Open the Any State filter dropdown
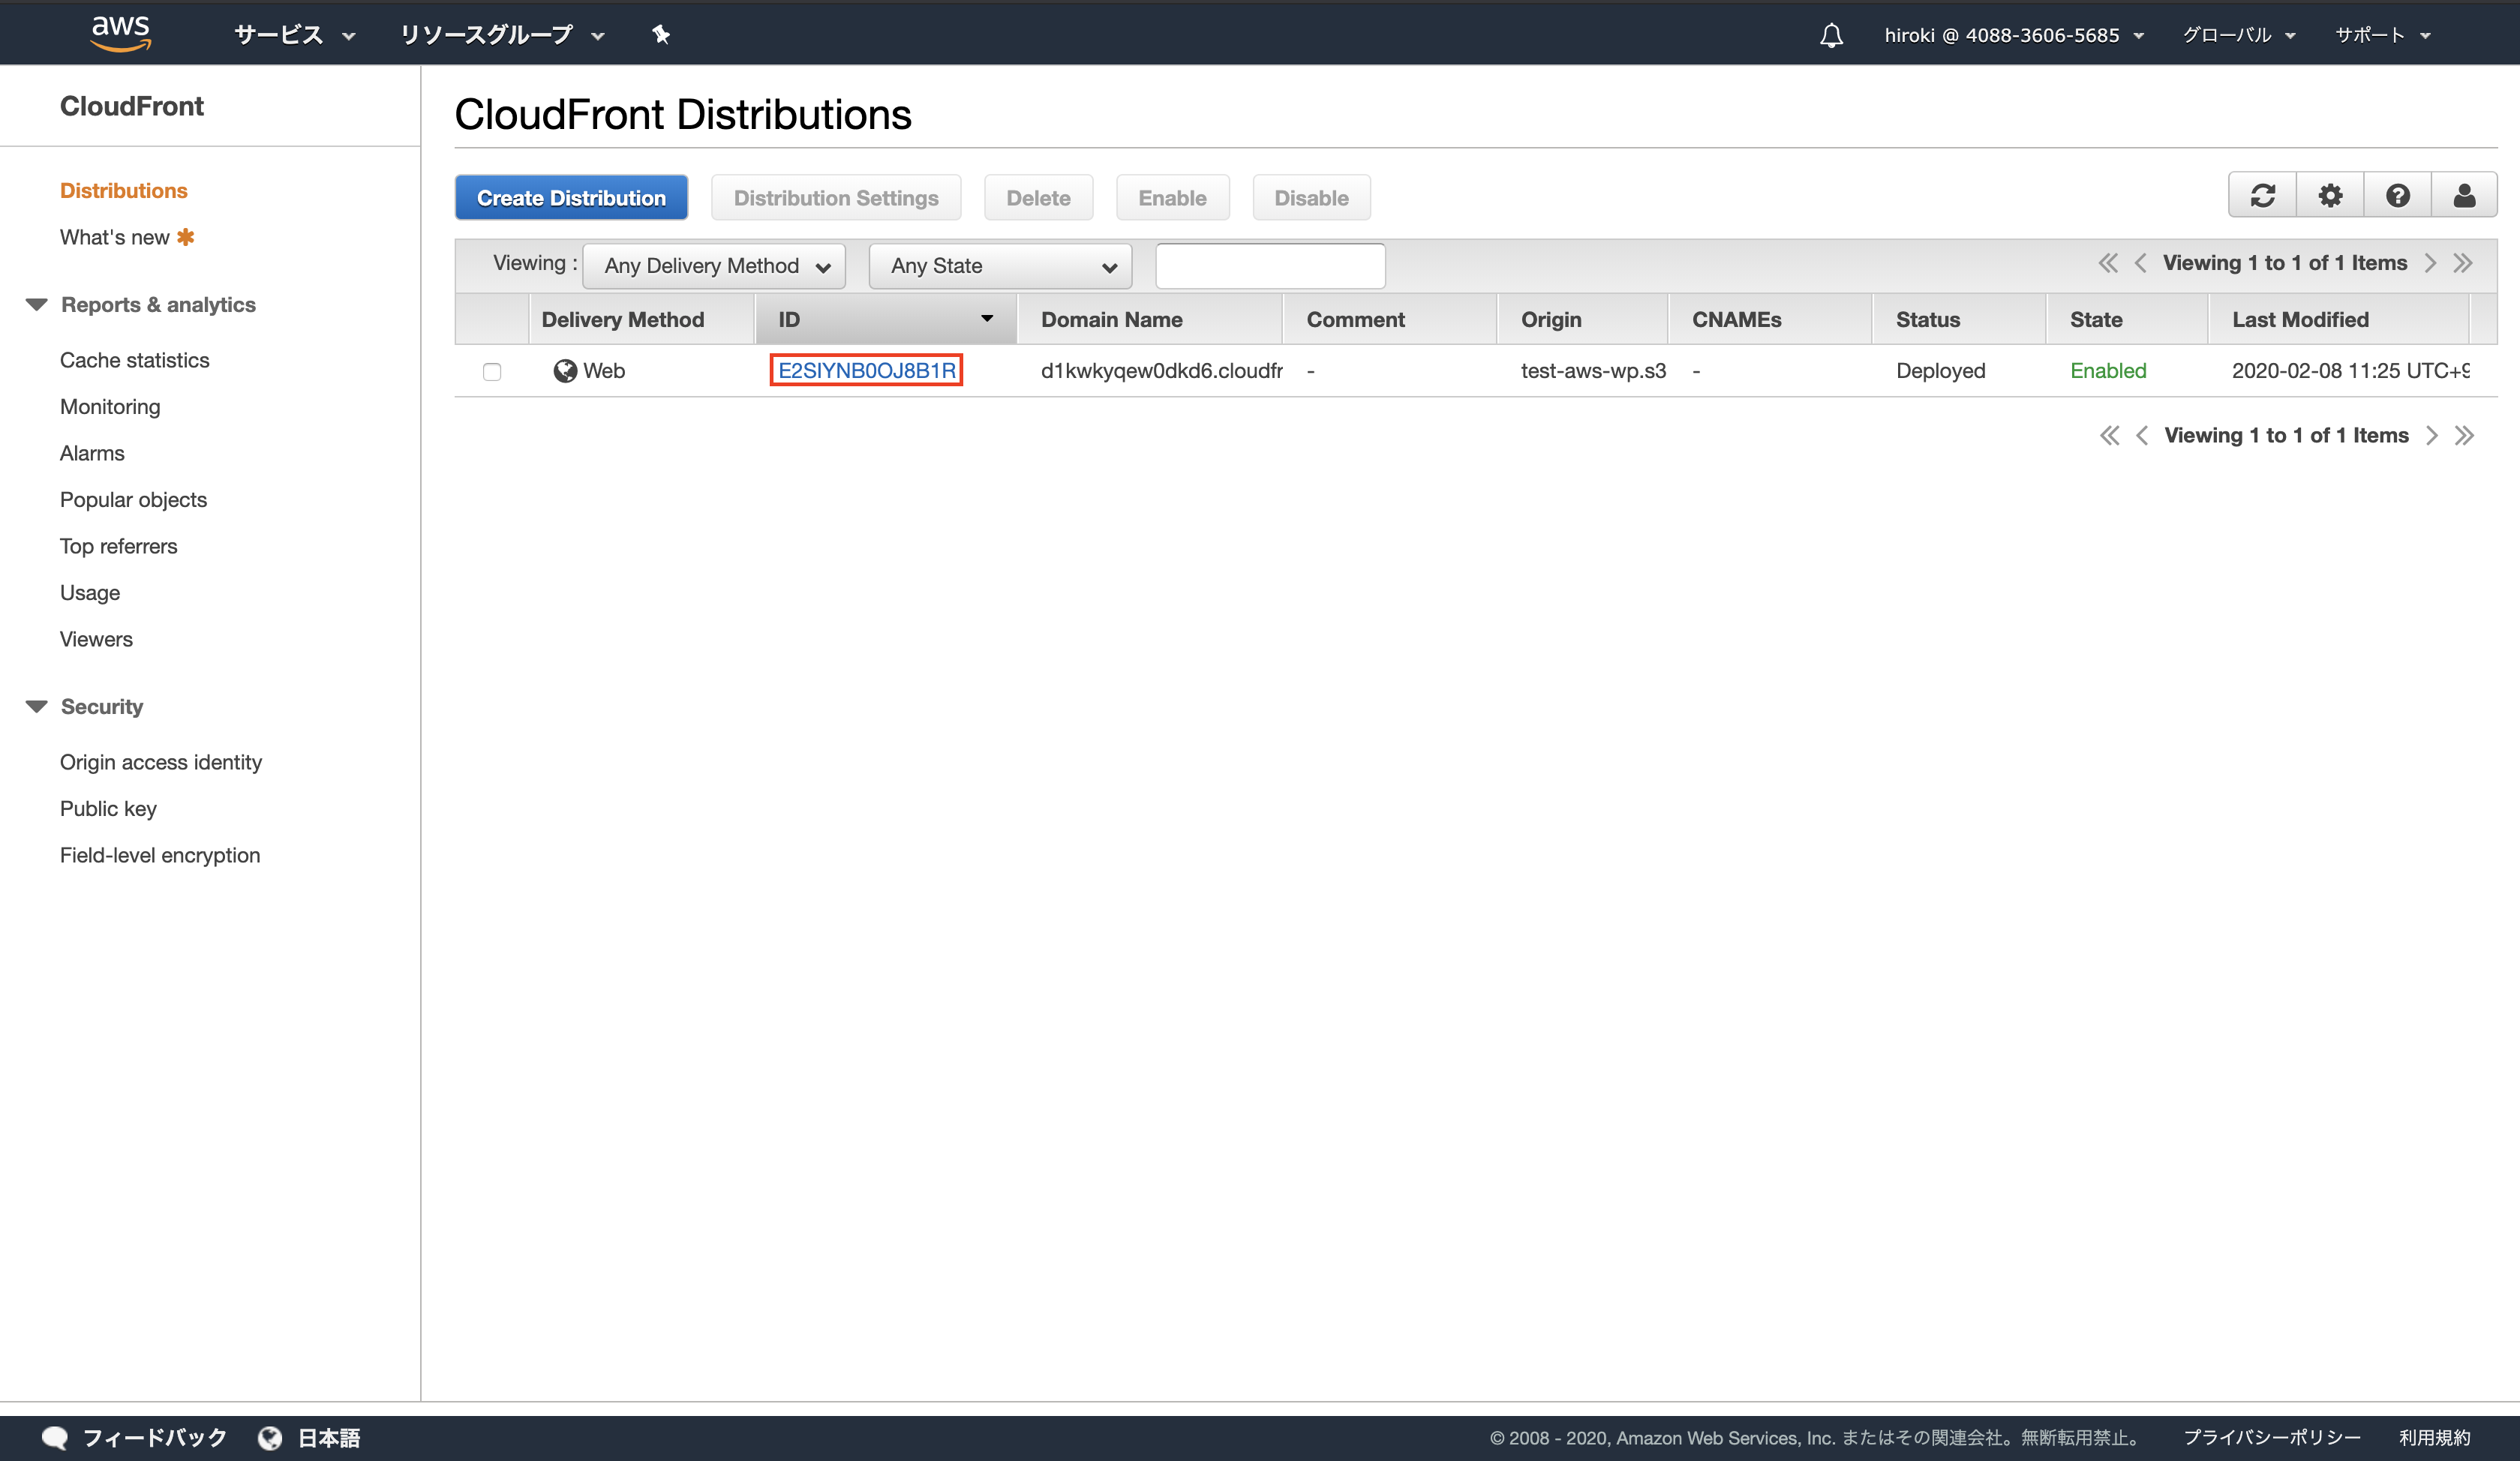The image size is (2520, 1461). [1000, 266]
